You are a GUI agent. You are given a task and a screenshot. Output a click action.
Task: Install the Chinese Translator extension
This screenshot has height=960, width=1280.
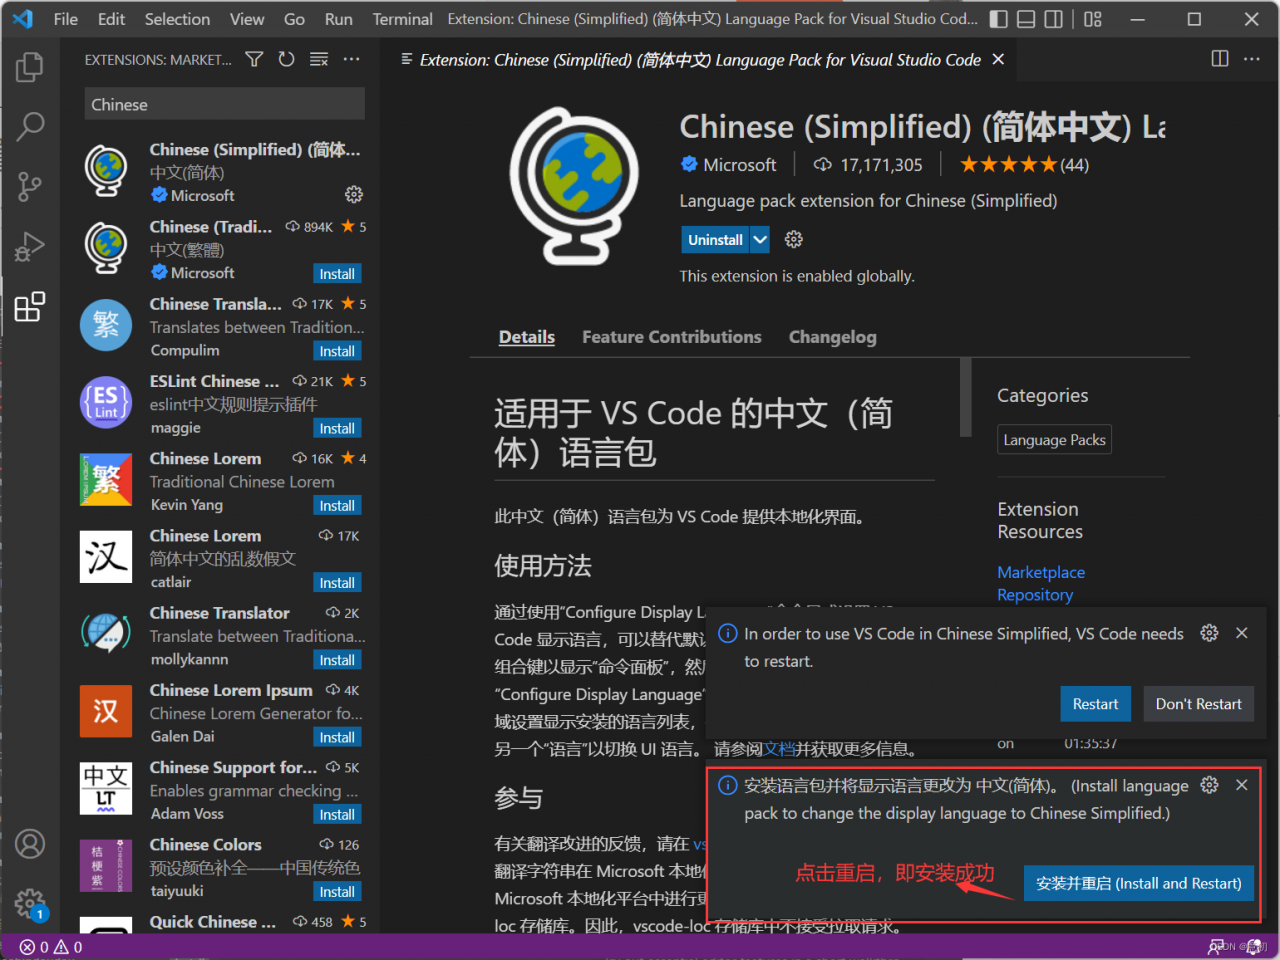pos(337,660)
